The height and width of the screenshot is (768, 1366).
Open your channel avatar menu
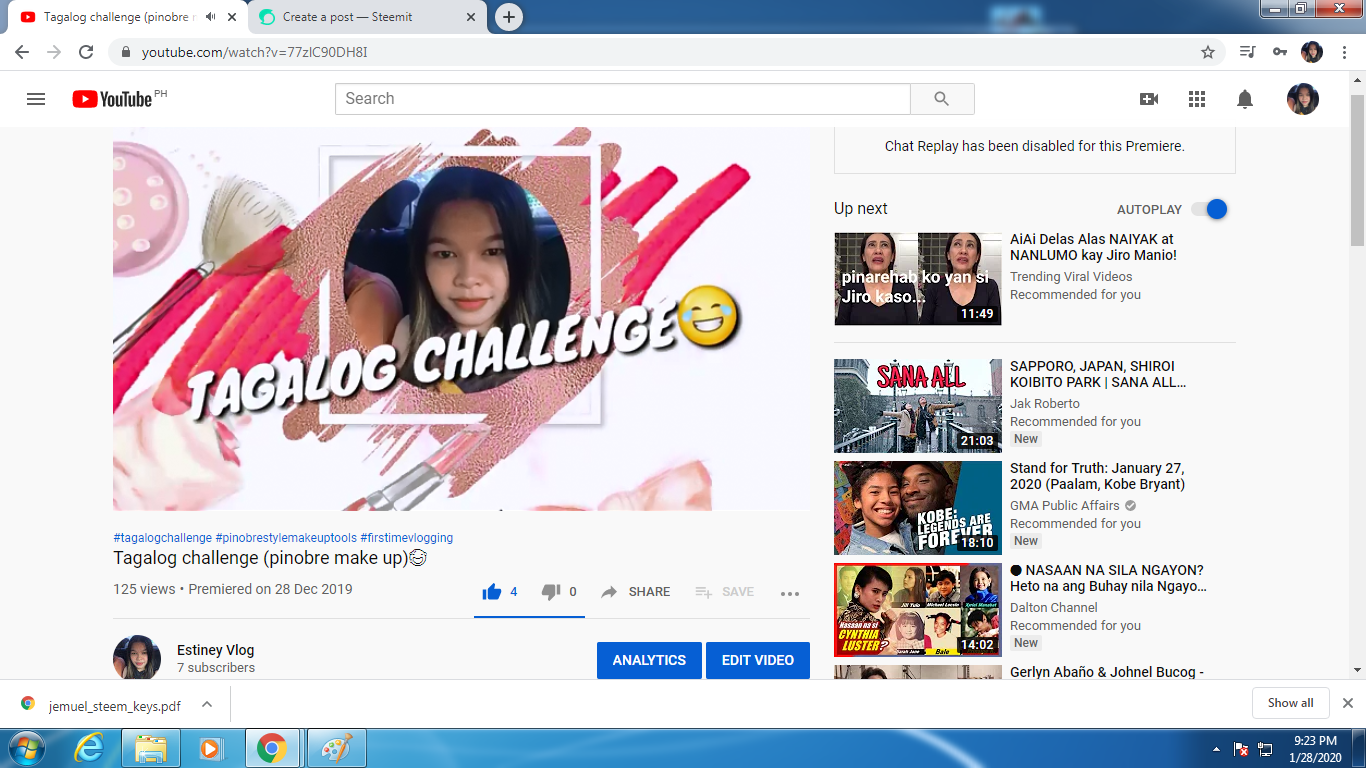(1302, 98)
